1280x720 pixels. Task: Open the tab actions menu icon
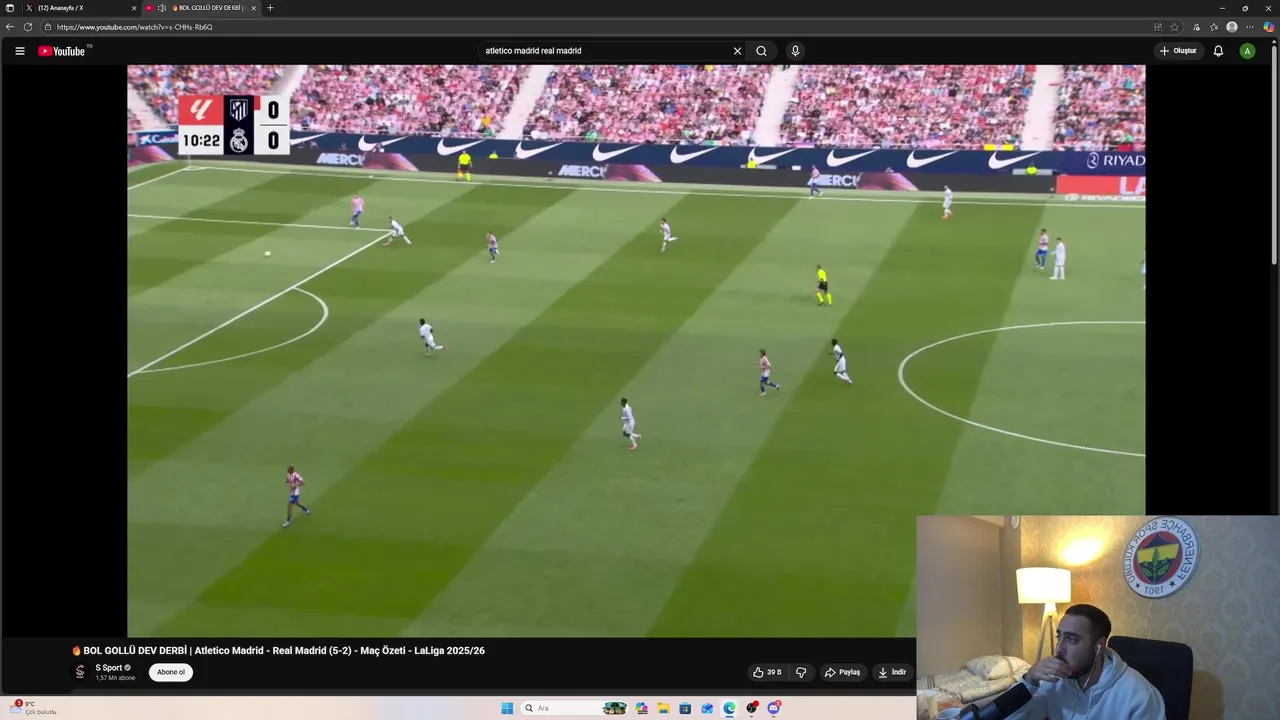(9, 8)
